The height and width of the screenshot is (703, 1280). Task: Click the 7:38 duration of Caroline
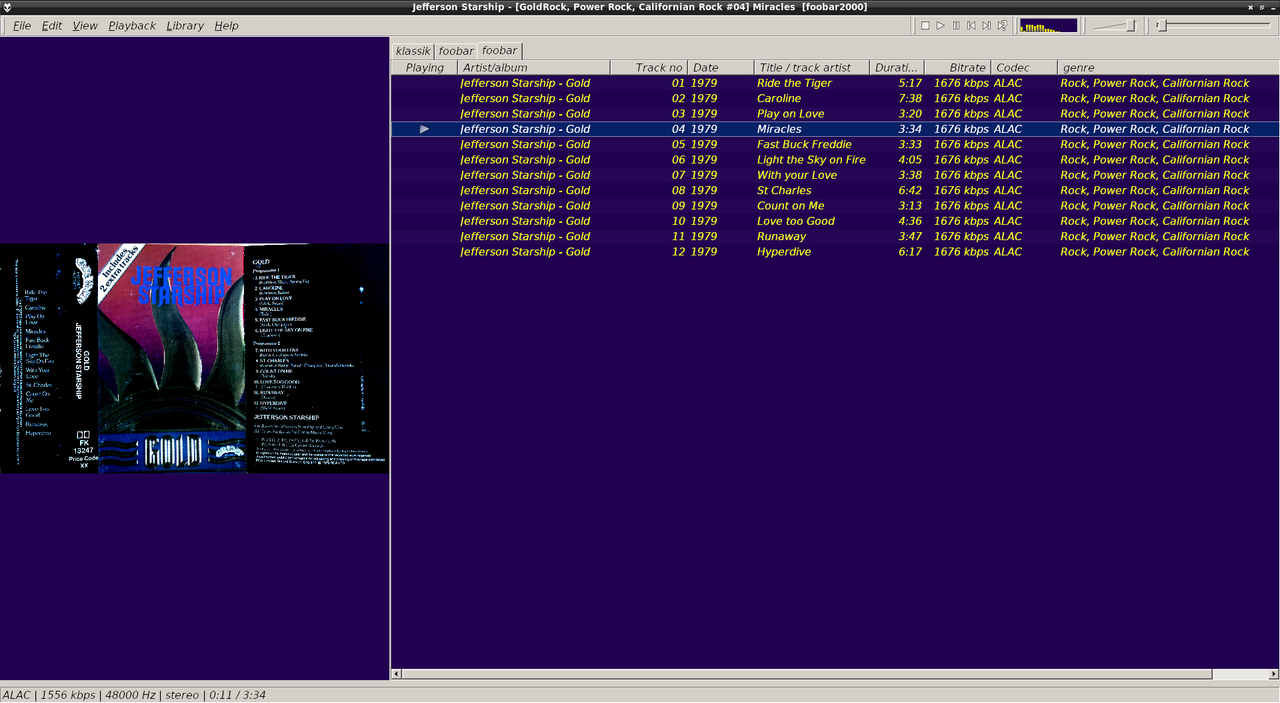point(910,98)
